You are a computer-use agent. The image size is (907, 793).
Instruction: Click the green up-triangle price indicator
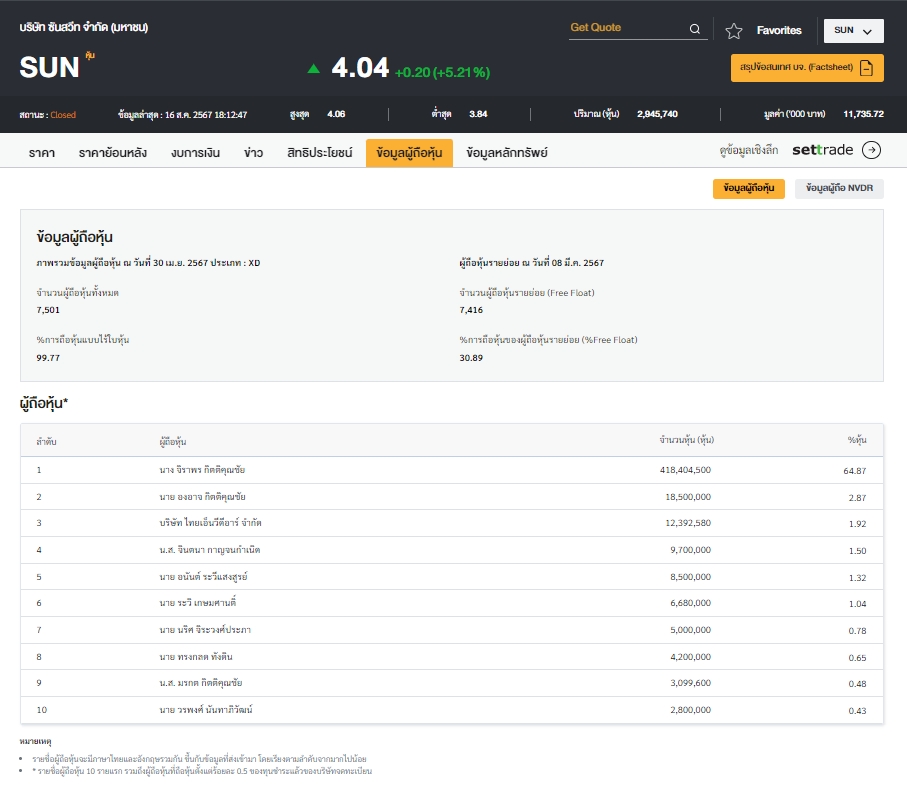click(314, 69)
